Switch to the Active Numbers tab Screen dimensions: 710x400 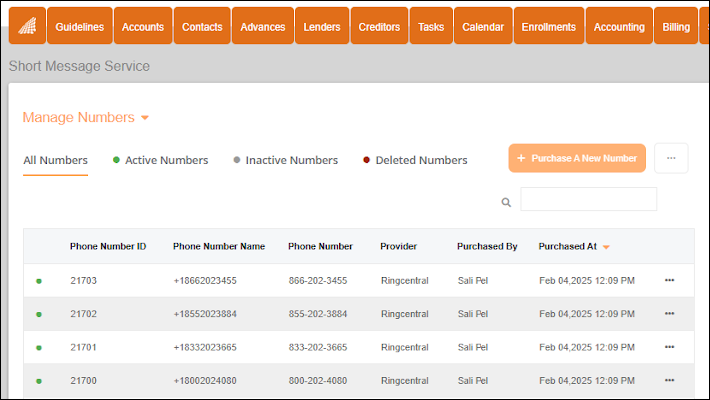tap(160, 160)
